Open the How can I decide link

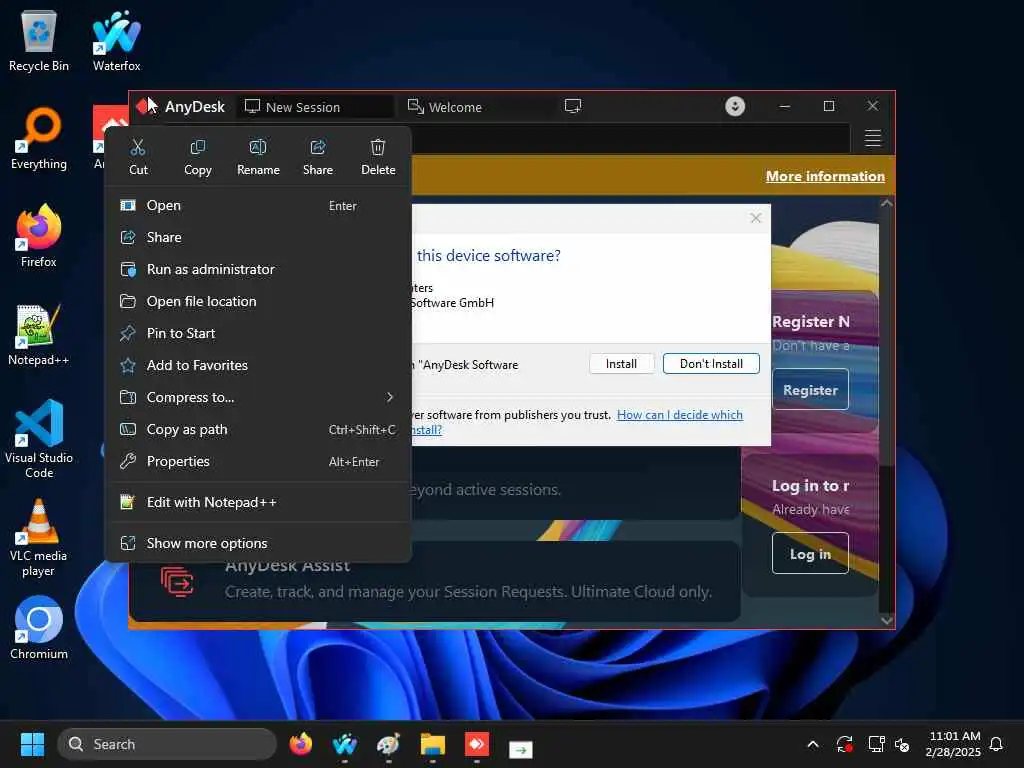click(680, 415)
